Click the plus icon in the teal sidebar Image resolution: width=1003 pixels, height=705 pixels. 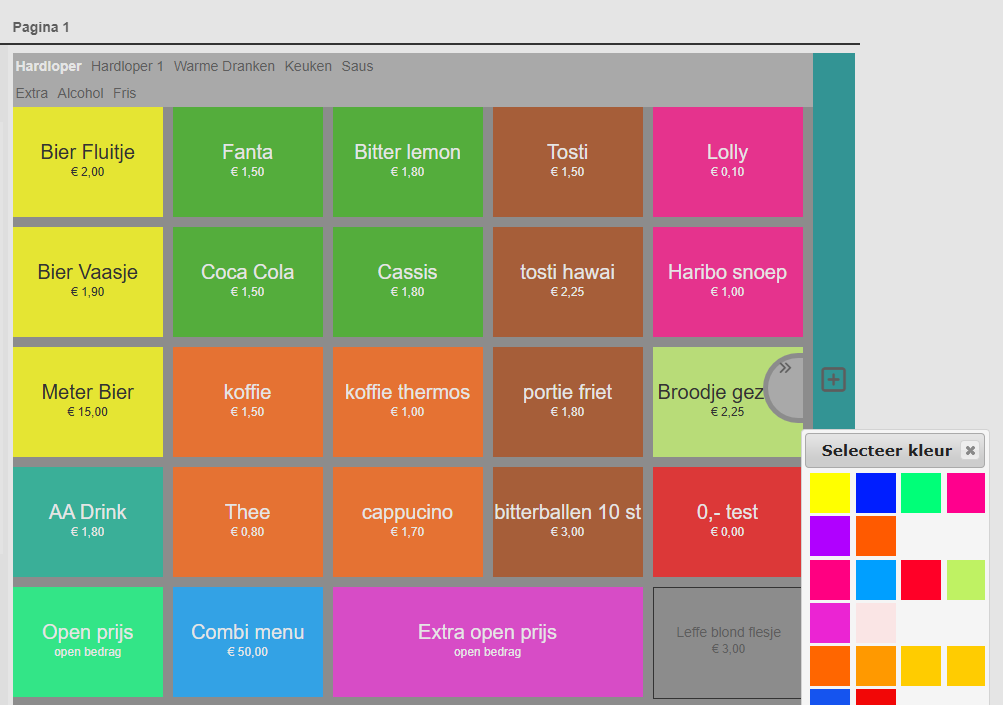tap(834, 380)
